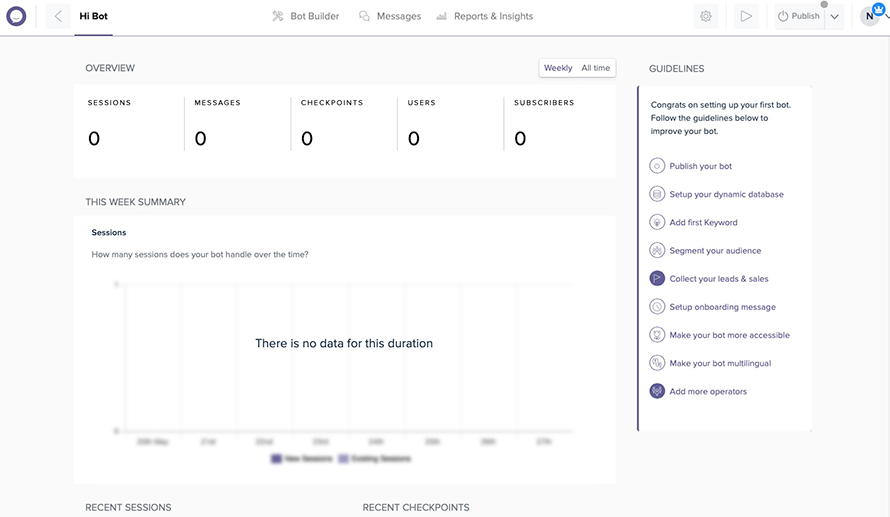The width and height of the screenshot is (890, 517).
Task: Open Segment your audience link
Action: pyautogui.click(x=715, y=250)
